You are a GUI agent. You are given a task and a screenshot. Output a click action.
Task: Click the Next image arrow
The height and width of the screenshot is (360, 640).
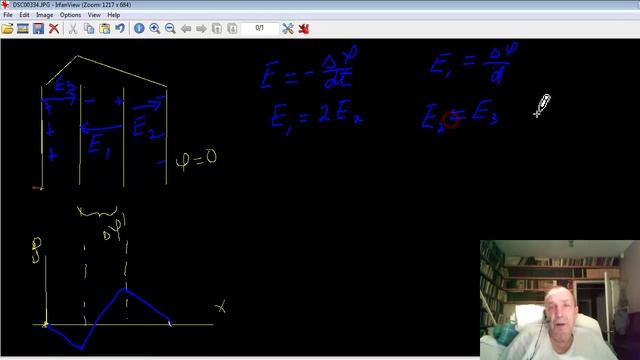click(201, 29)
